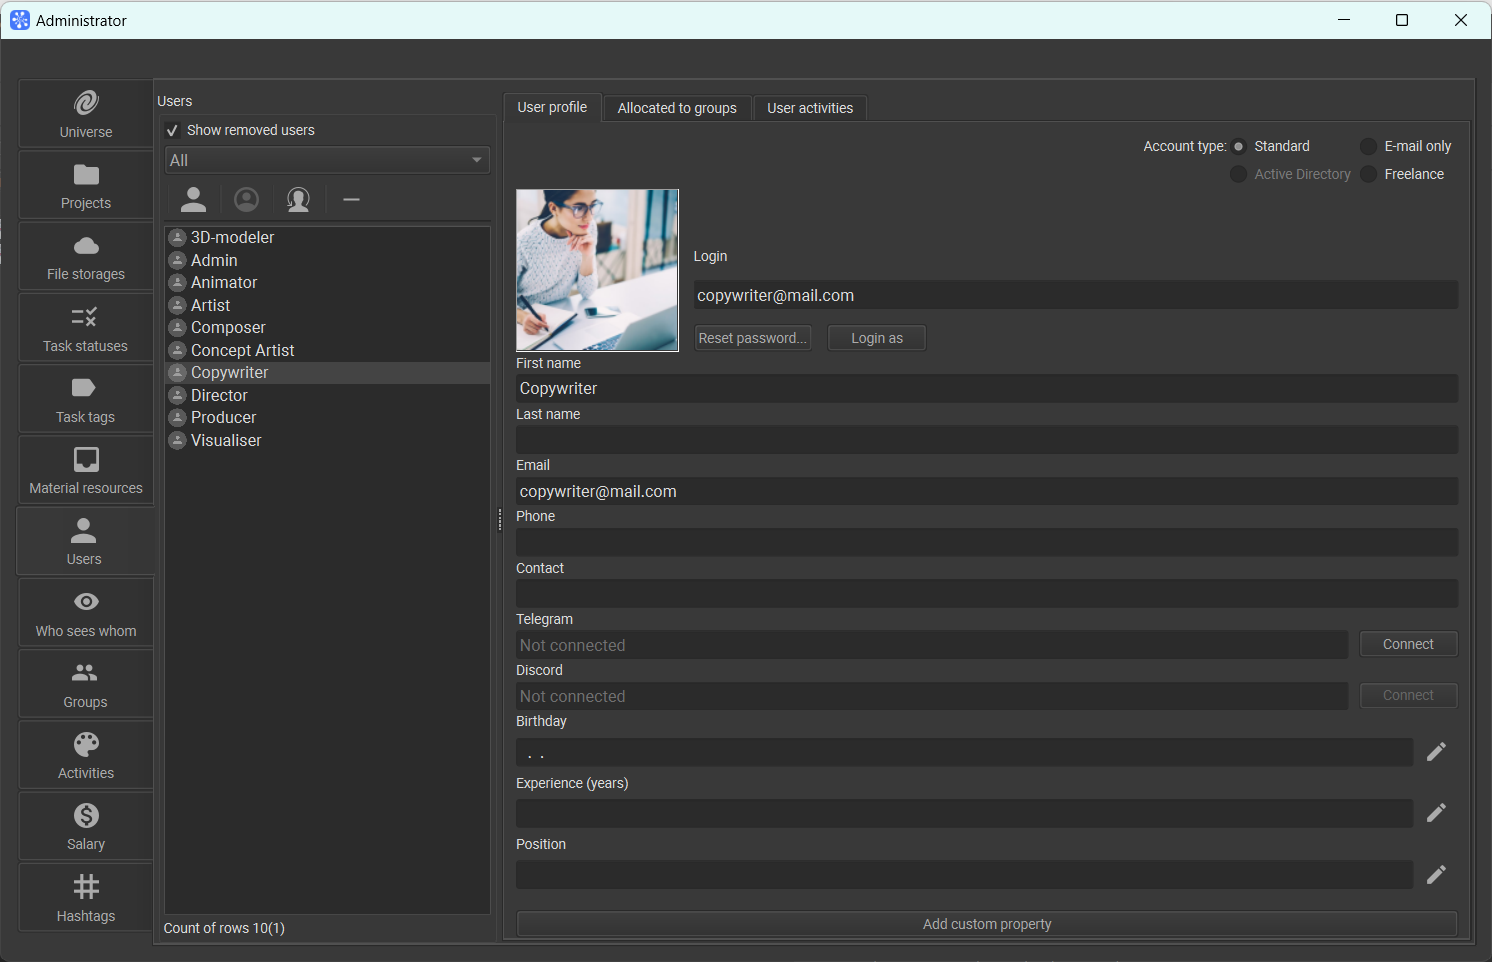This screenshot has width=1492, height=962.
Task: Click avatar icon next to Visualiser
Action: tap(178, 440)
